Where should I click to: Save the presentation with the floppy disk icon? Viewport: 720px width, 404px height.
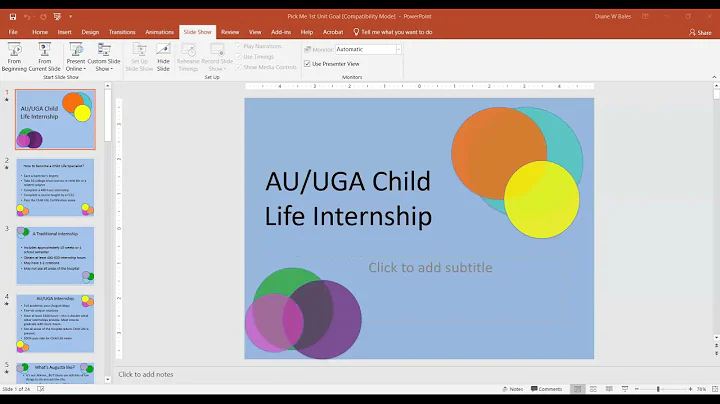pos(13,17)
